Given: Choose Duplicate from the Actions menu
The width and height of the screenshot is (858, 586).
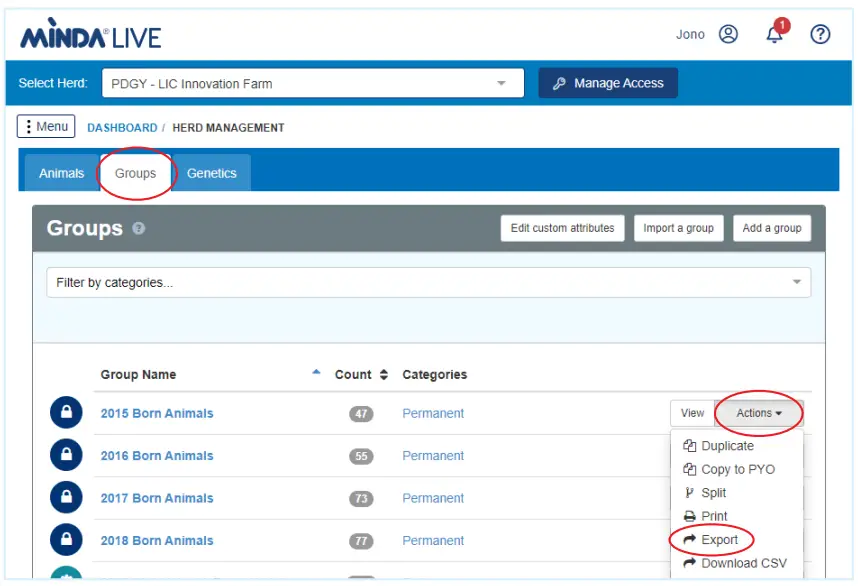Looking at the screenshot, I should point(718,446).
